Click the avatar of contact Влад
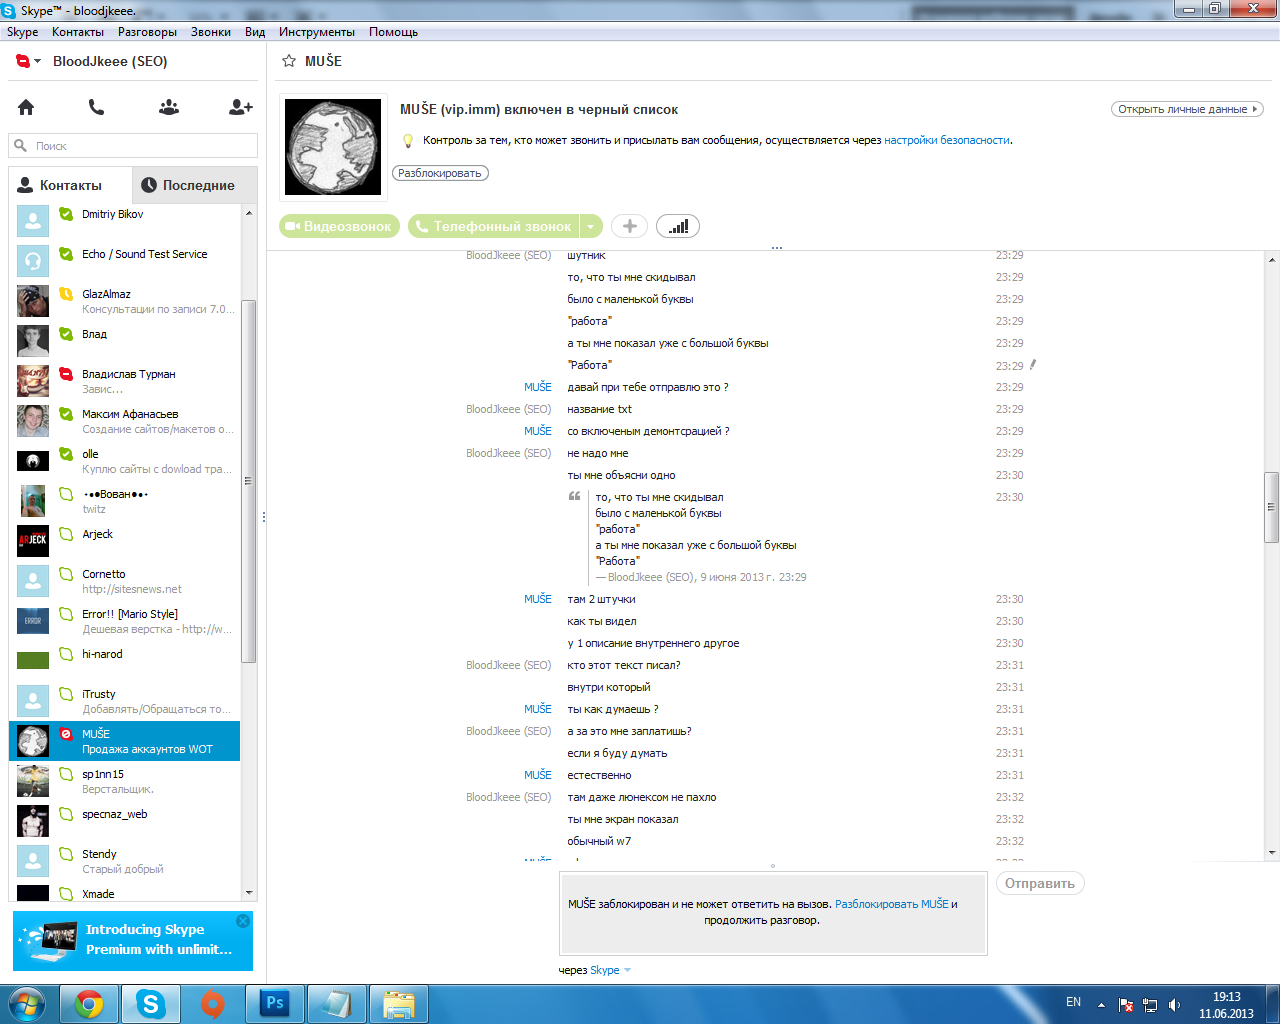Image resolution: width=1280 pixels, height=1024 pixels. tap(33, 341)
